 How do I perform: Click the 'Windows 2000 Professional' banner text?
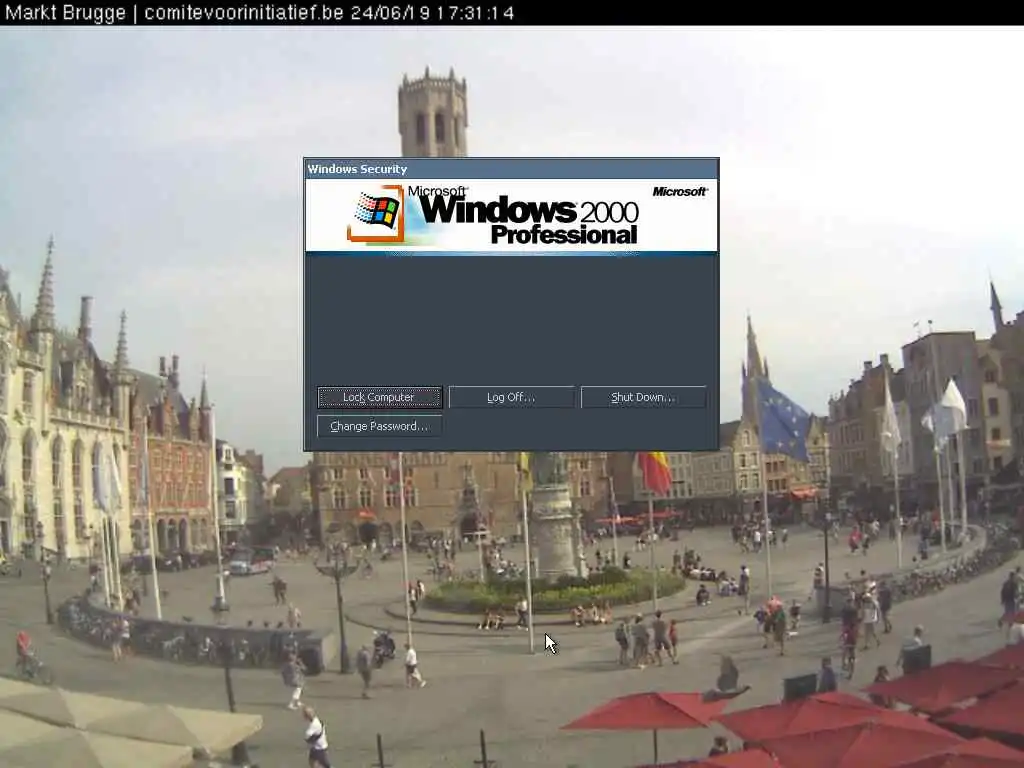tap(529, 219)
